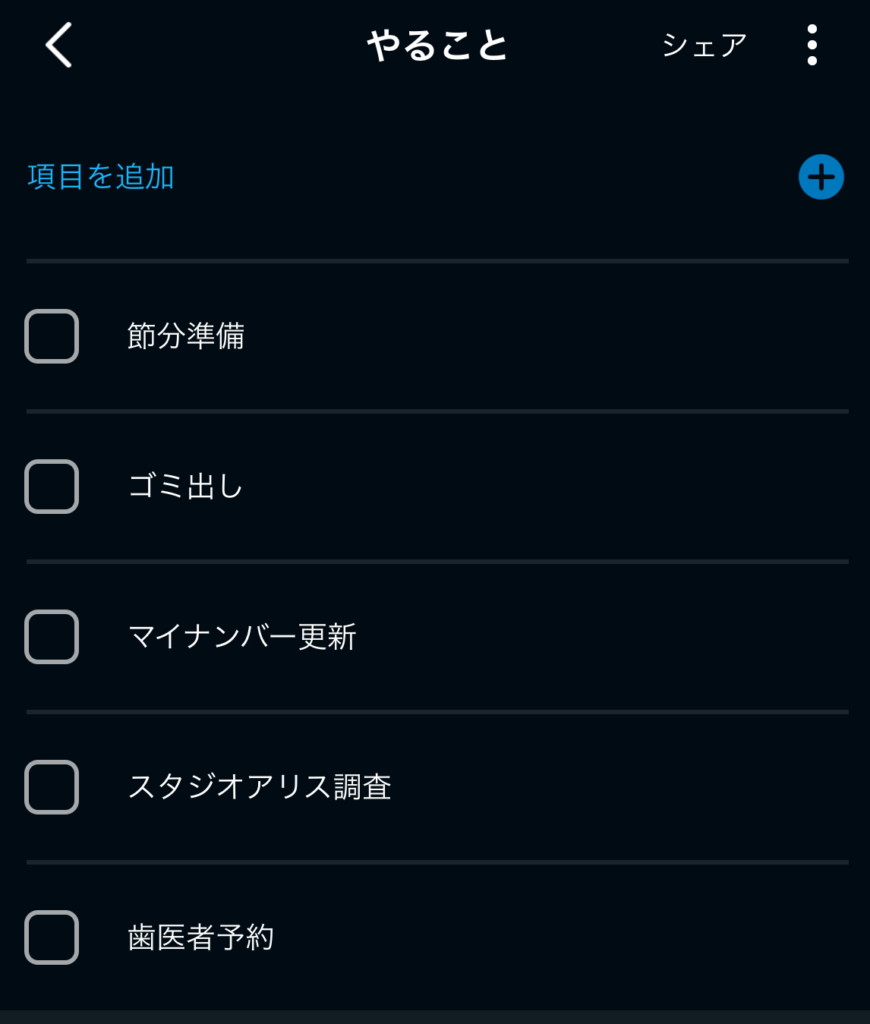Open the マイナンバー更新 item text
Screen dimensions: 870x1024
pos(242,637)
